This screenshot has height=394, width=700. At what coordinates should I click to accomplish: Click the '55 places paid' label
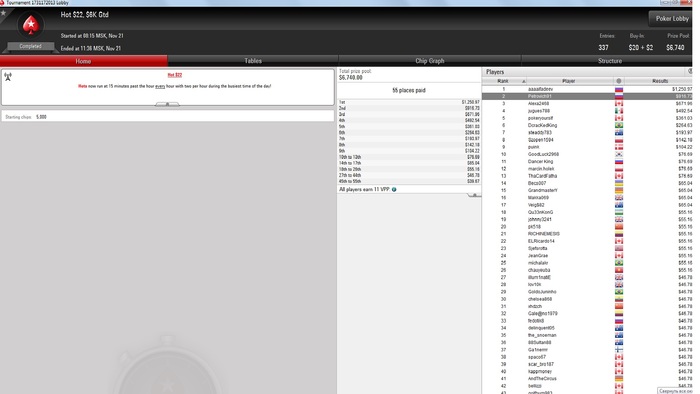coord(409,91)
